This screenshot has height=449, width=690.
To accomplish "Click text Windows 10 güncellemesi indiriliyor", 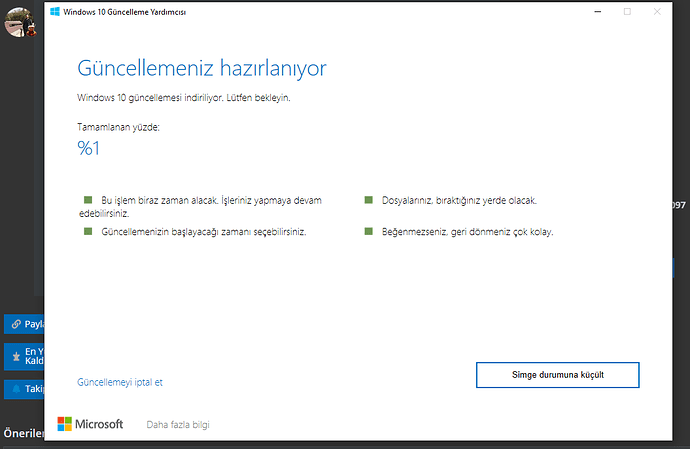I will click(x=150, y=98).
